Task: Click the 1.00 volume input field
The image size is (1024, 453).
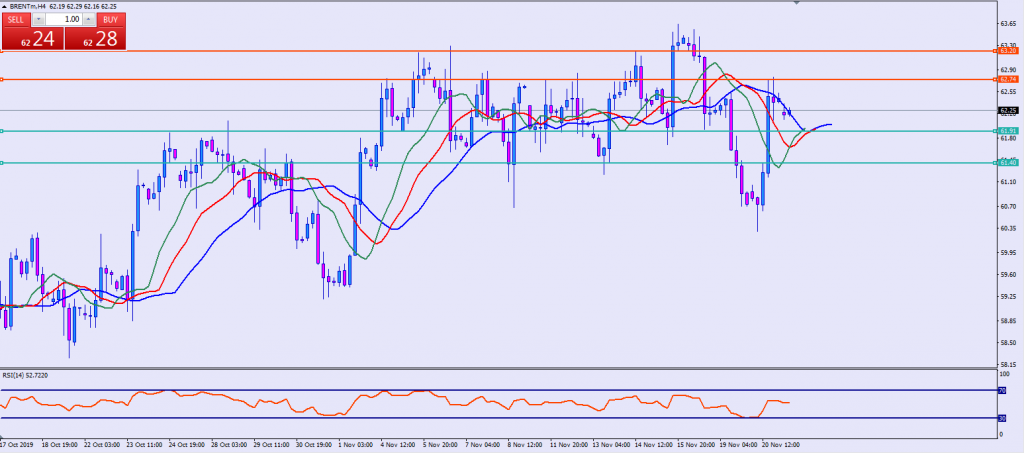Action: tap(65, 19)
